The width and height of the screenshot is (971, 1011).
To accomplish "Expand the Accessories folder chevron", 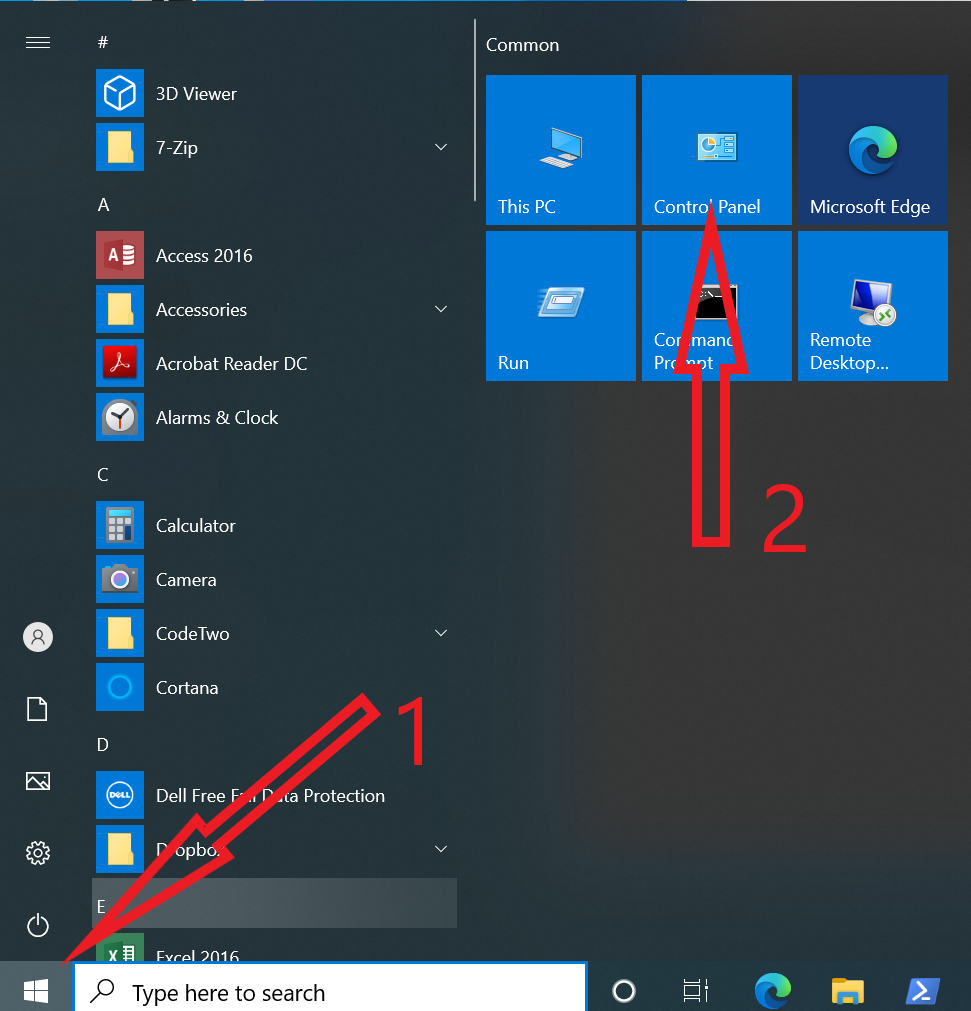I will point(441,309).
